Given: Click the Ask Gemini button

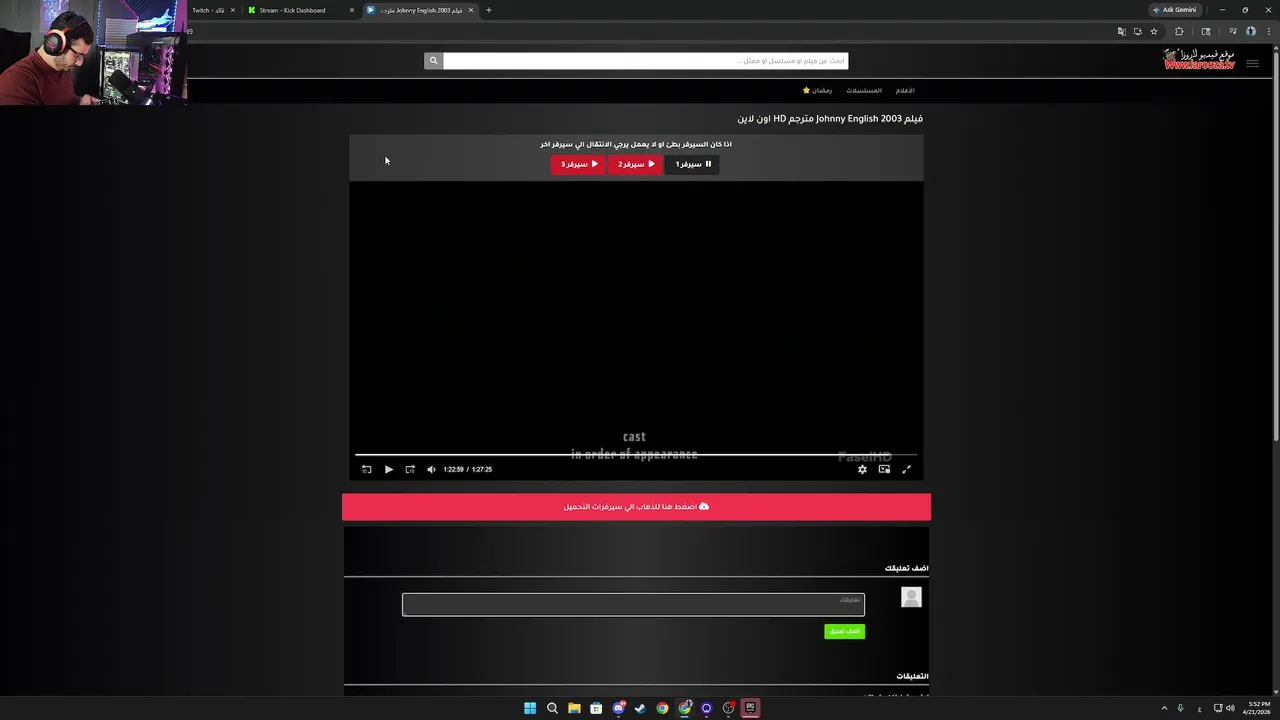Looking at the screenshot, I should [1174, 10].
